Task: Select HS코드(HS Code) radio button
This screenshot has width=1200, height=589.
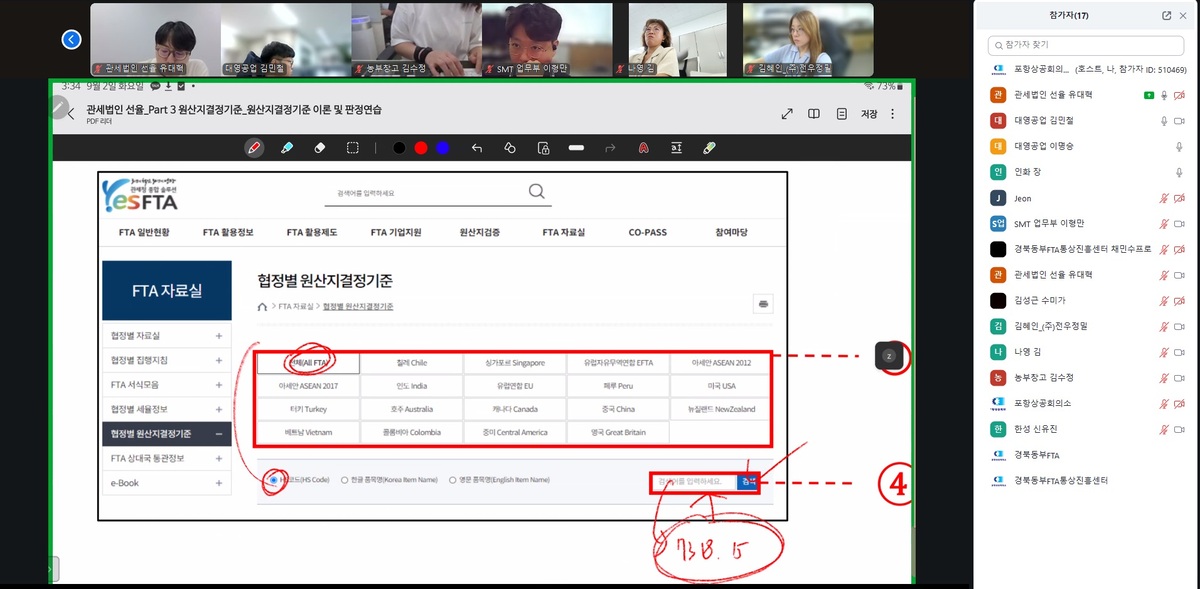Action: point(272,480)
